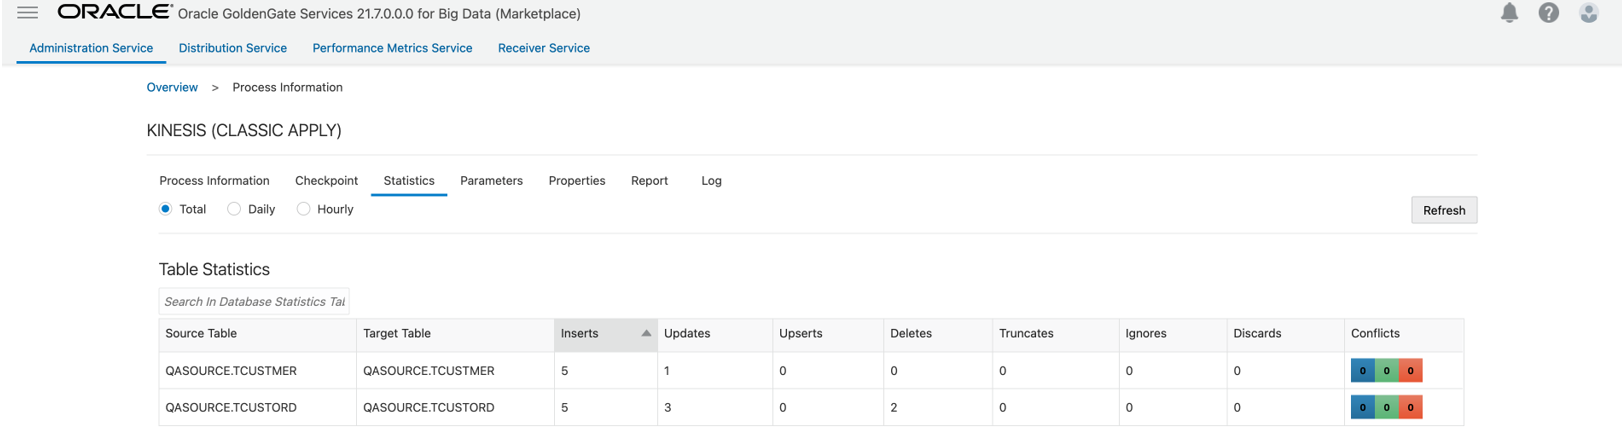Screen dimensions: 1622x428
Task: Click the Process Information breadcrumb text
Action: [287, 87]
